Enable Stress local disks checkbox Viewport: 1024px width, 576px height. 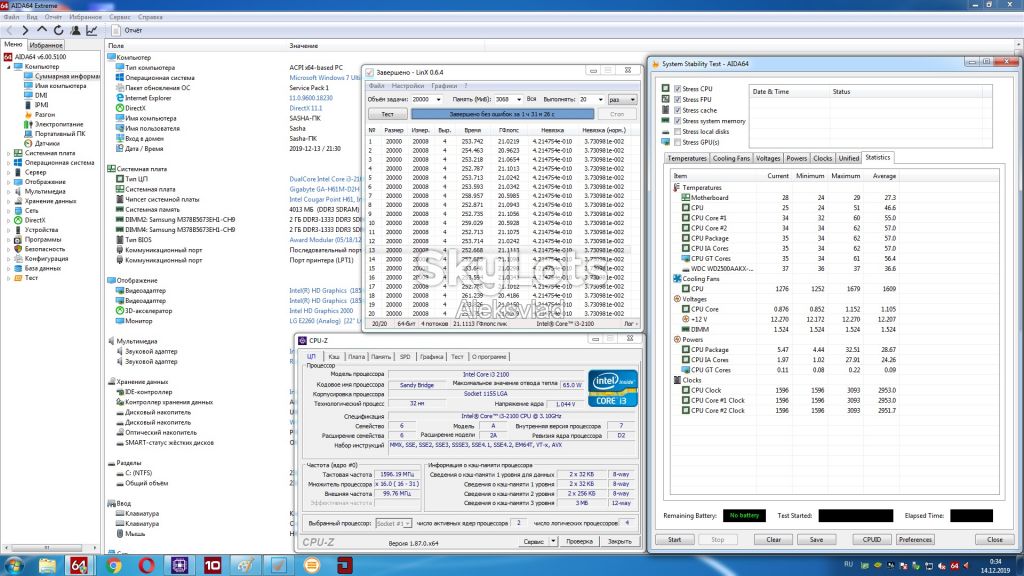click(x=678, y=131)
